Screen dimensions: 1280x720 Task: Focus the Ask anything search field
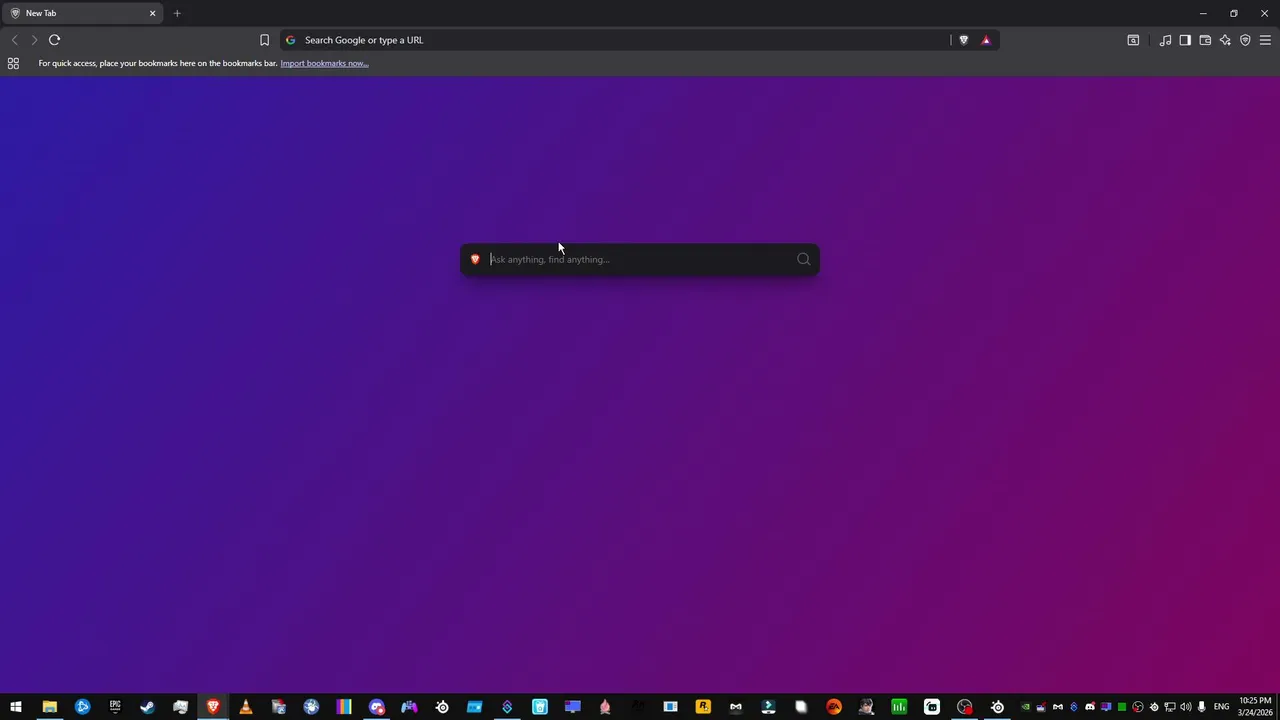click(640, 259)
